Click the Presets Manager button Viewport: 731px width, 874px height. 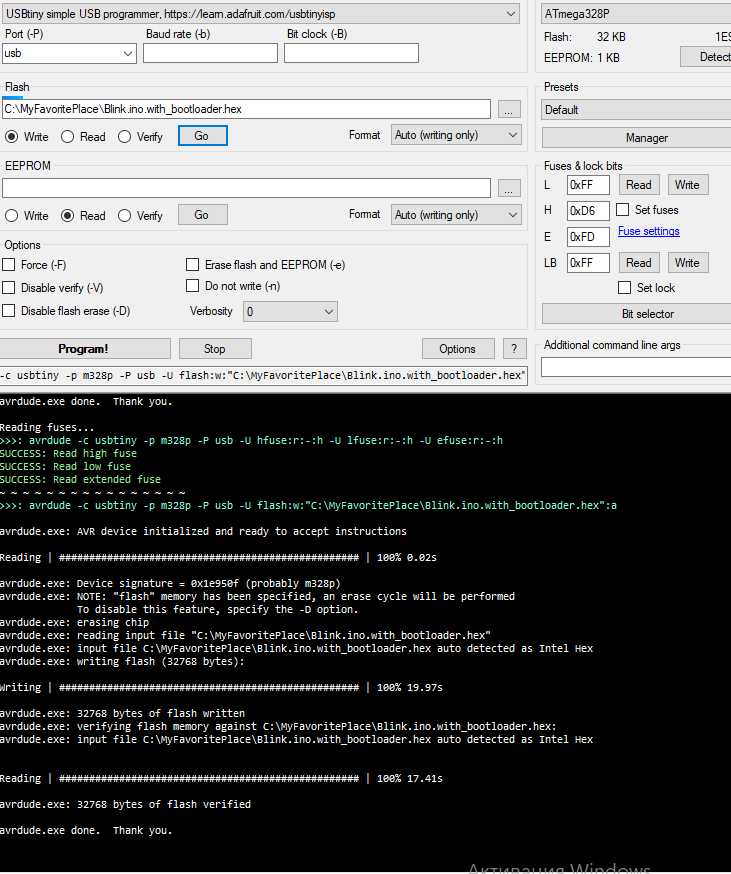click(x=646, y=138)
